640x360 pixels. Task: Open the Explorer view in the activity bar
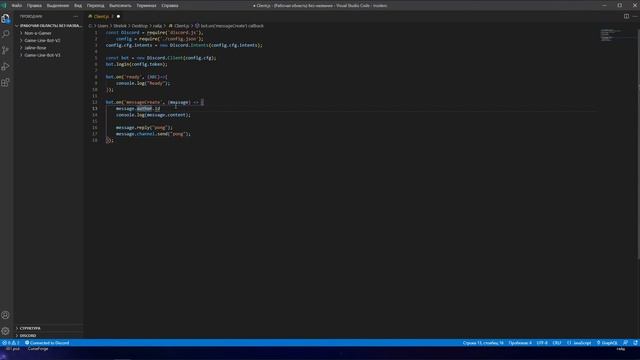(x=6, y=19)
